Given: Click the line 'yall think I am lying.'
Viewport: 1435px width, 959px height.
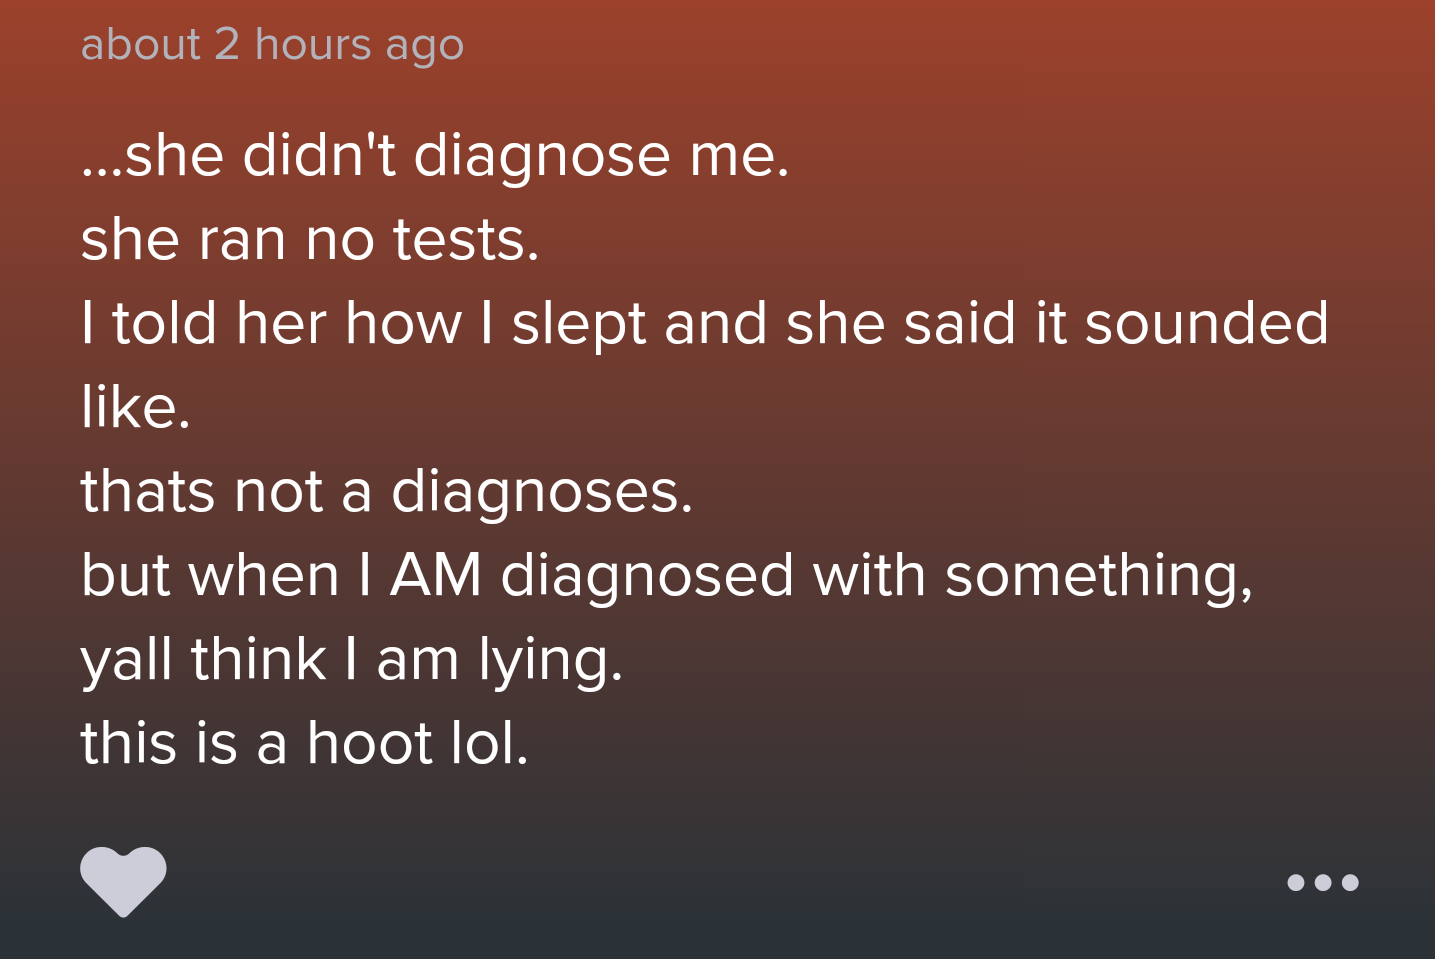Looking at the screenshot, I should point(352,661).
